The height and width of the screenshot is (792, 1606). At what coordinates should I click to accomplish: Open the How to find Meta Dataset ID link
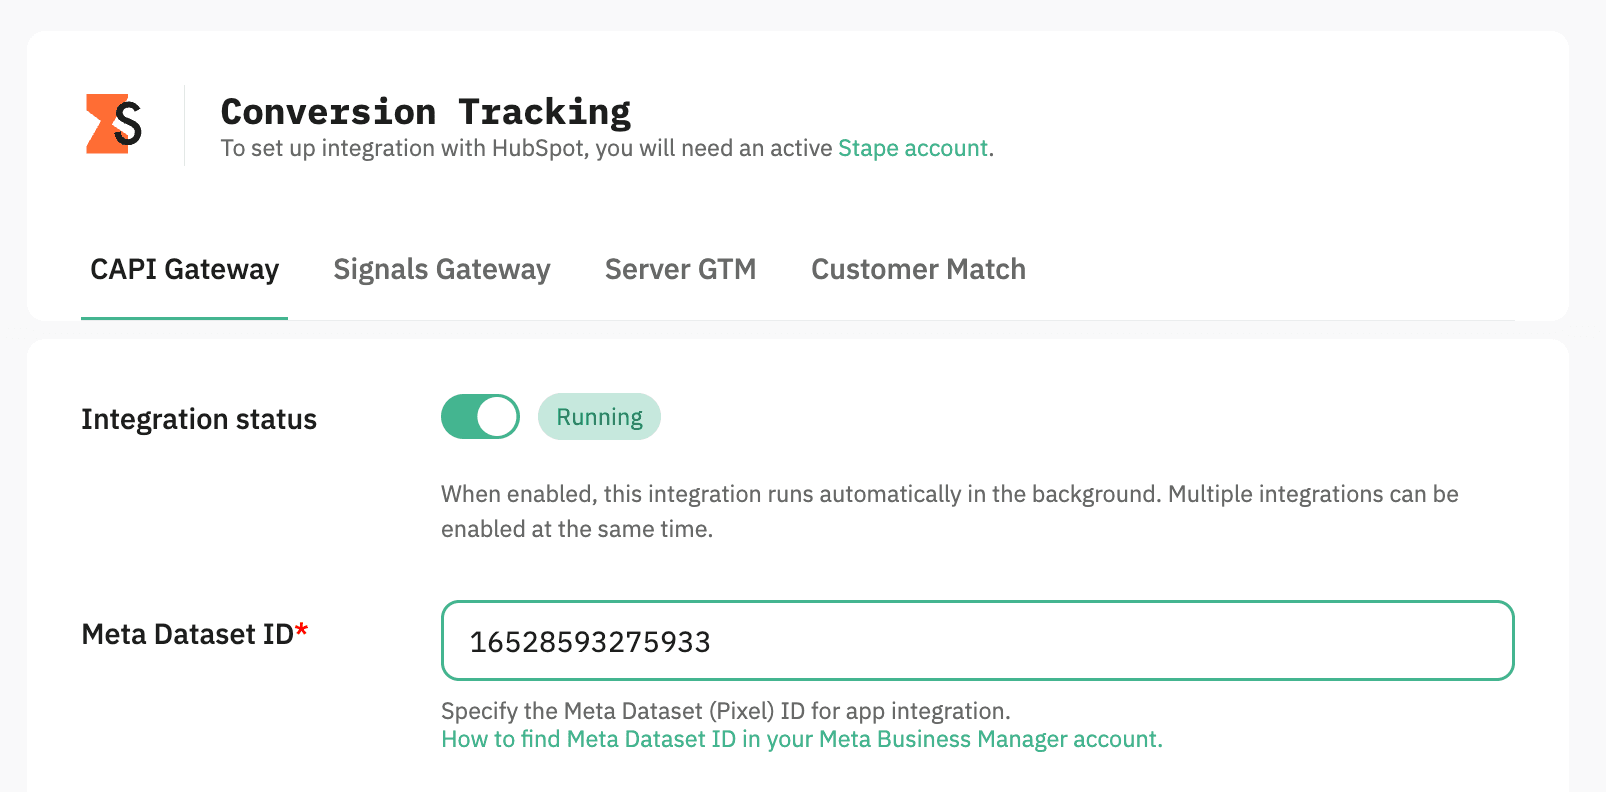801,739
